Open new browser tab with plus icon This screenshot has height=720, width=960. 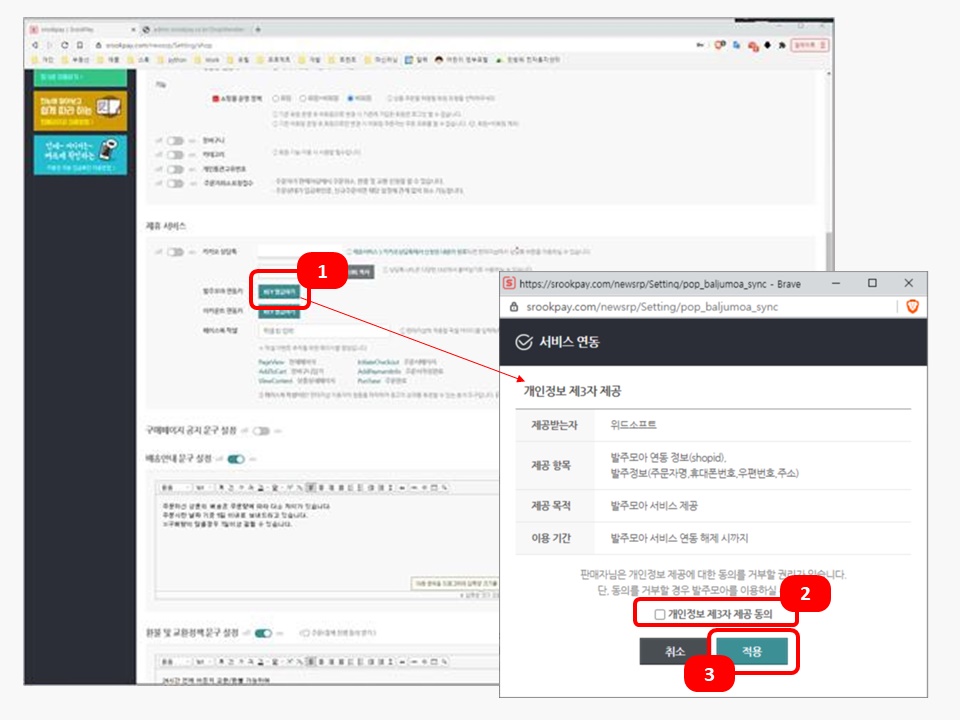tap(259, 30)
